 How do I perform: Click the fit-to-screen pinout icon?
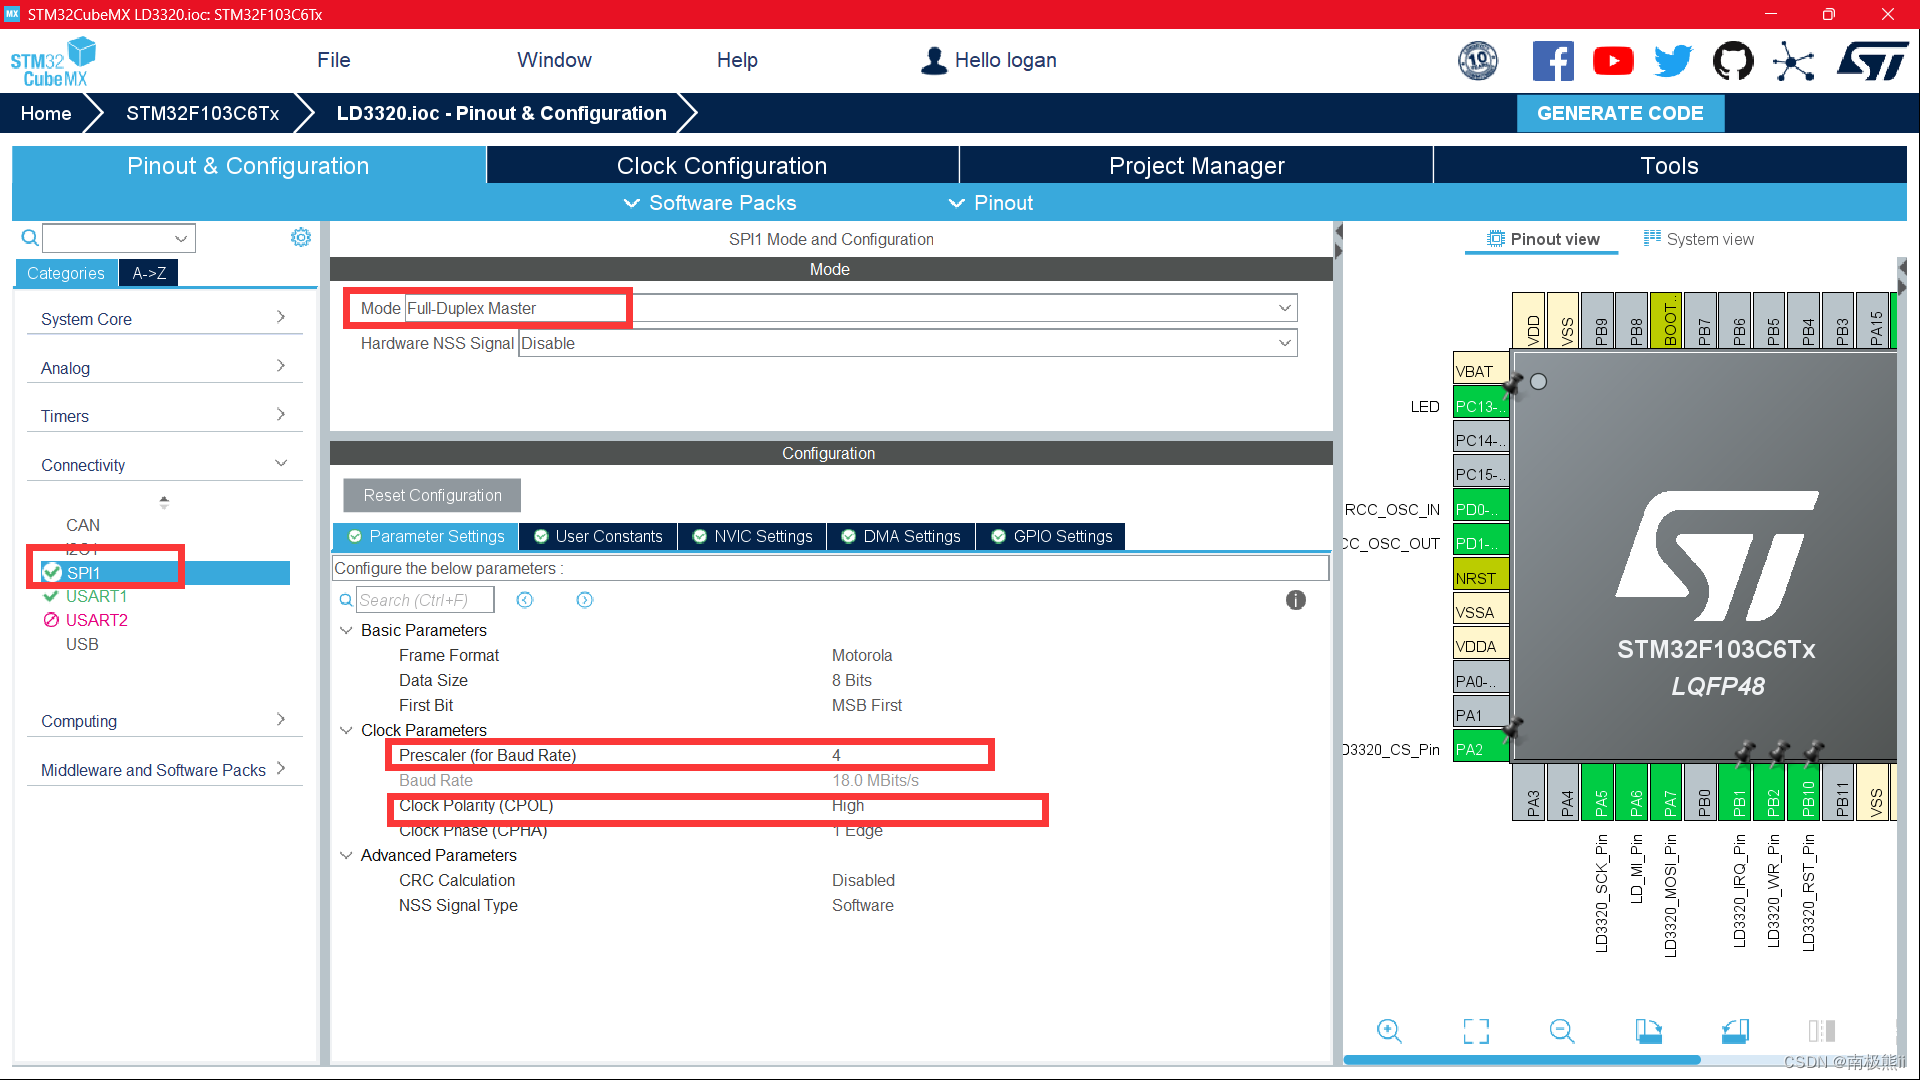click(1476, 1031)
